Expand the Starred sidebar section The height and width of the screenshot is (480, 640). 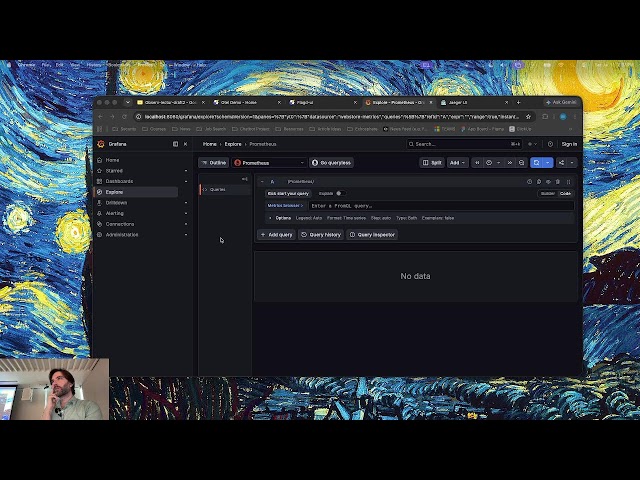[x=186, y=171]
